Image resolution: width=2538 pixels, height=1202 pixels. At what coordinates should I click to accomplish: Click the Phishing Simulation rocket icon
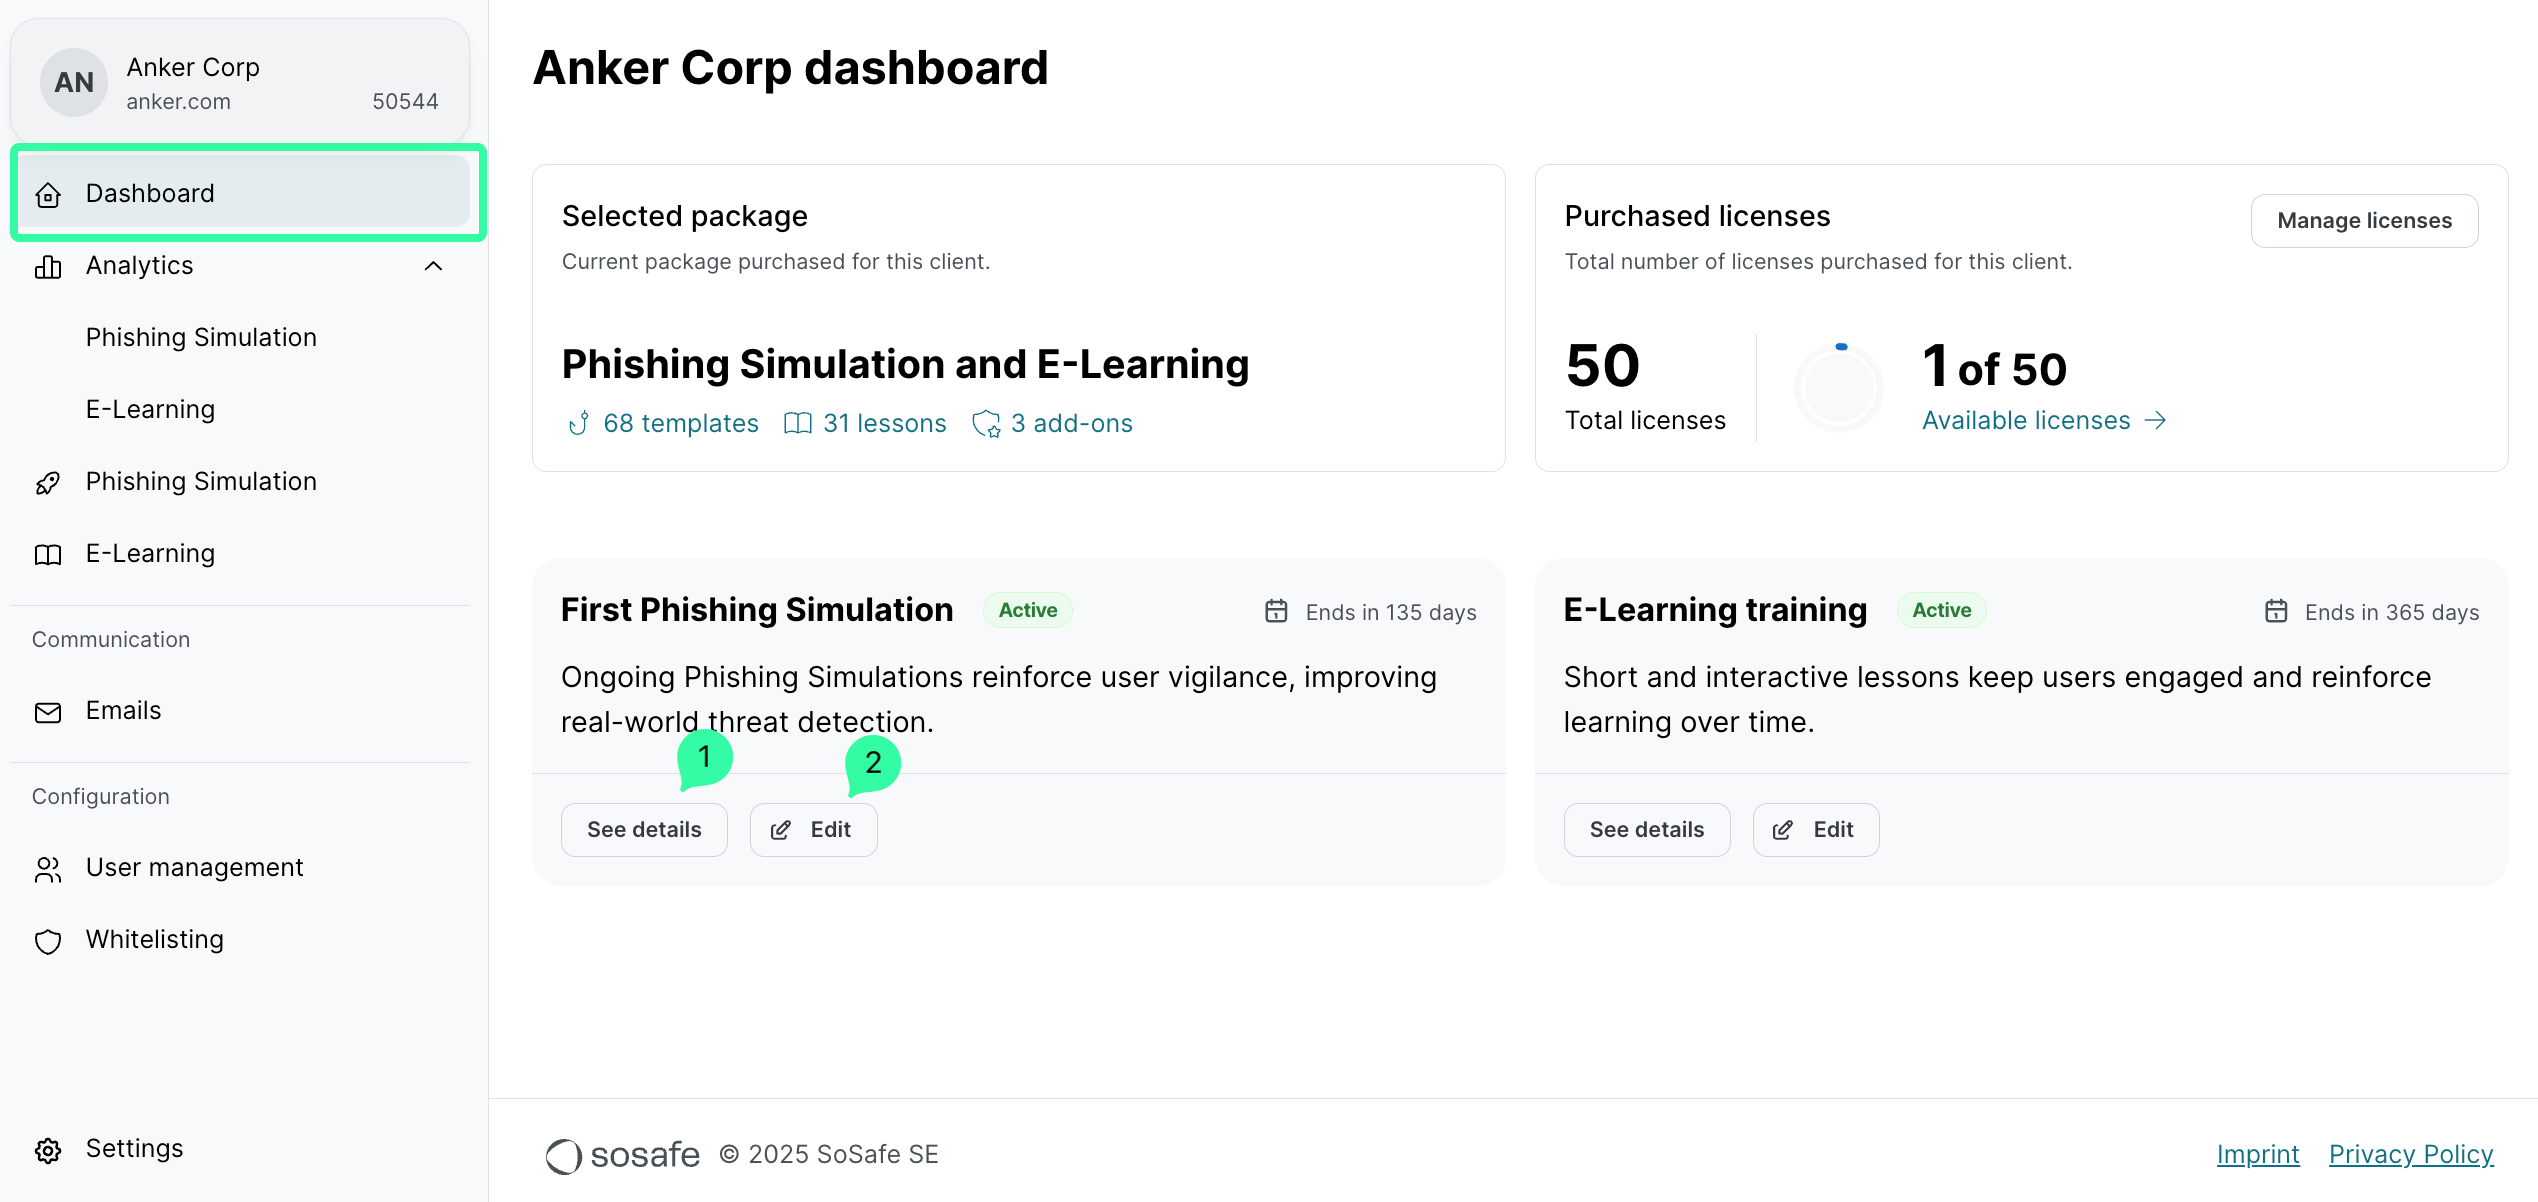pos(48,483)
